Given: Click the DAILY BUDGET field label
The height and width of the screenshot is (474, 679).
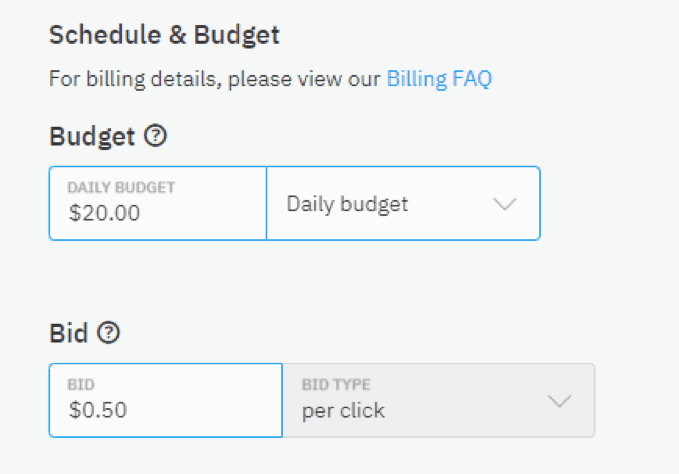Looking at the screenshot, I should [121, 187].
